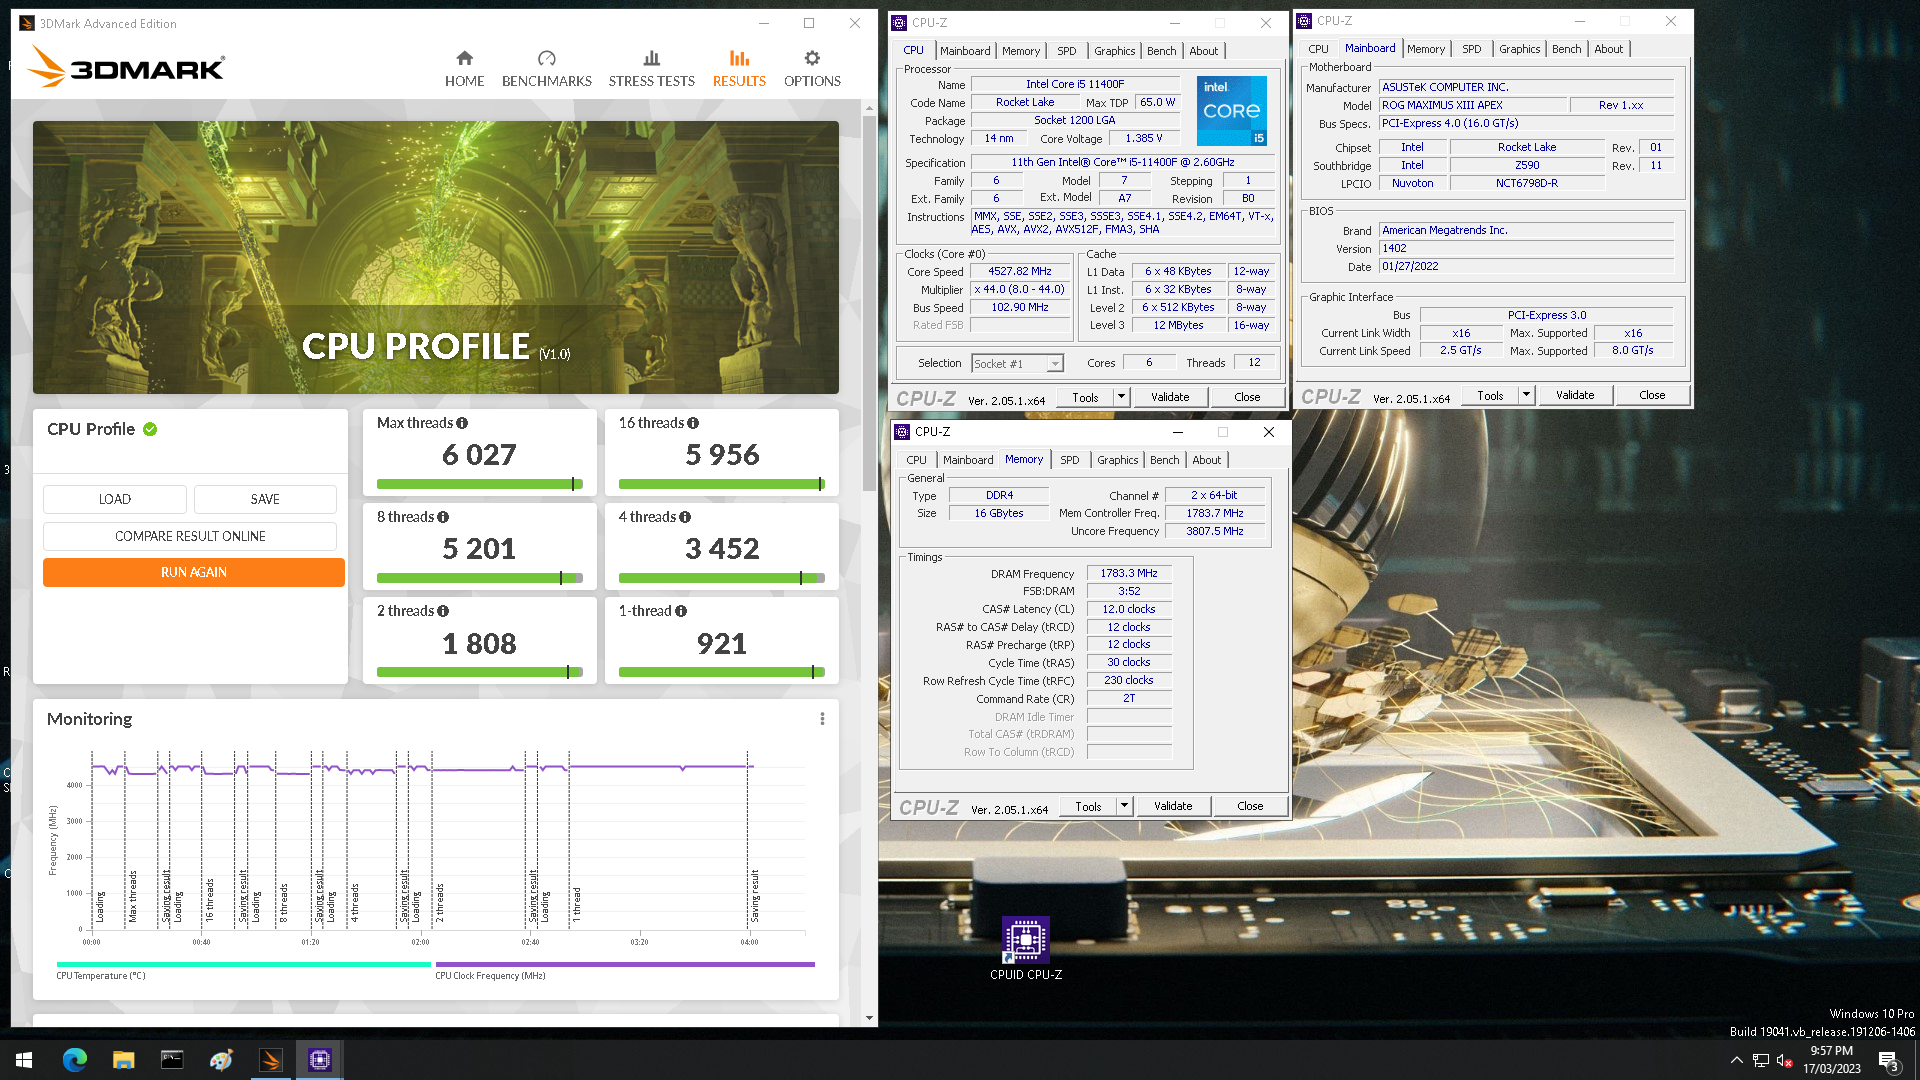Click the network tray icon

click(x=1761, y=1060)
